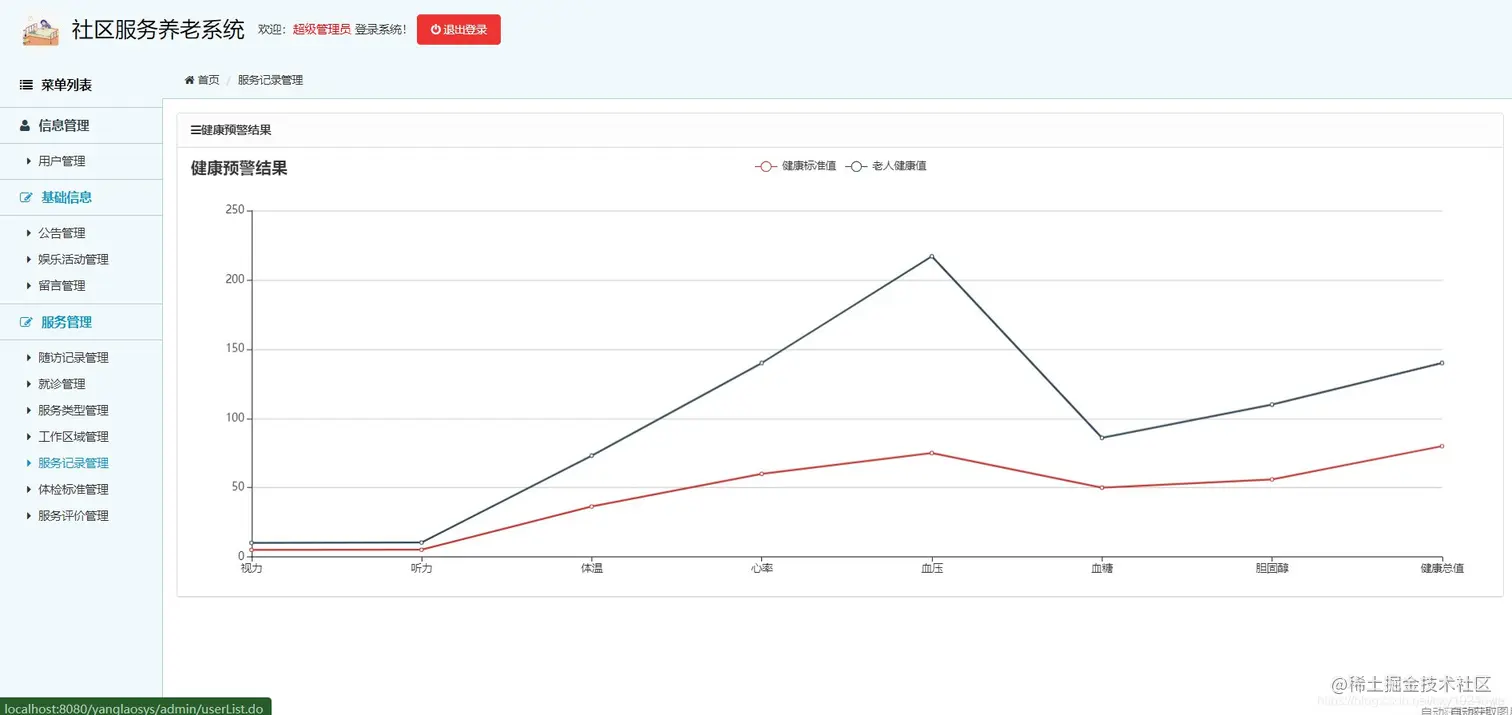Click the 首页 breadcrumb home link
Image resolution: width=1512 pixels, height=715 pixels.
202,80
